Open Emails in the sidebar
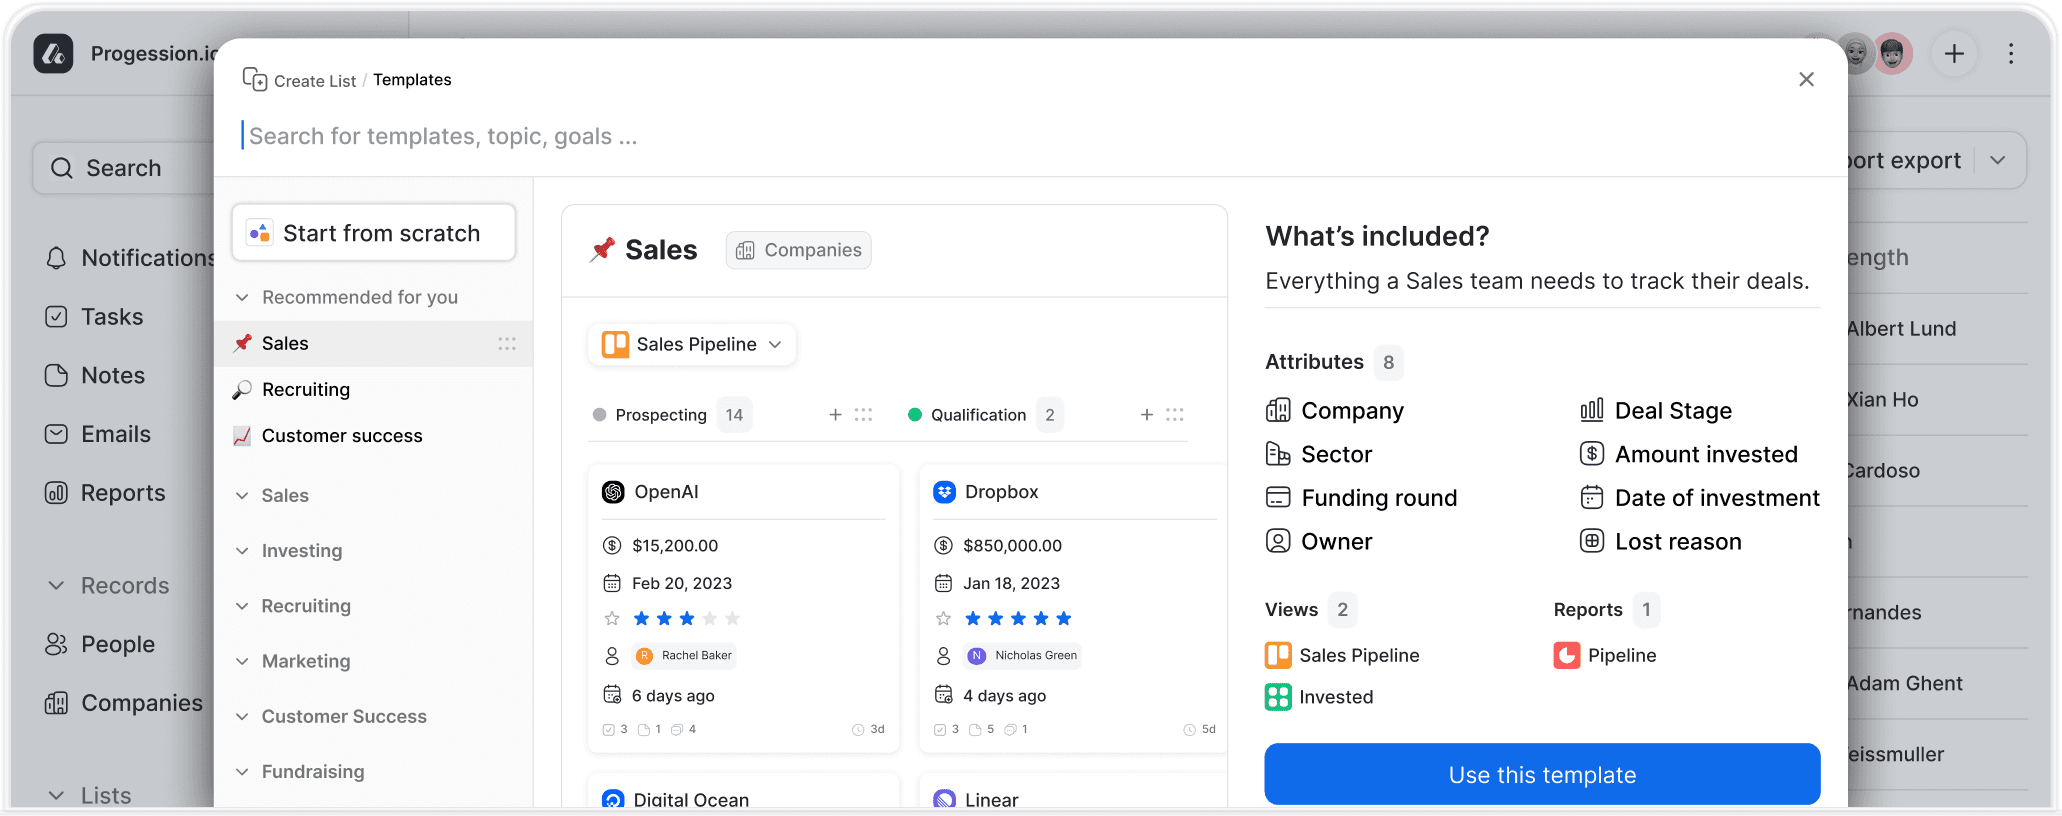The height and width of the screenshot is (816, 2062). (x=98, y=434)
